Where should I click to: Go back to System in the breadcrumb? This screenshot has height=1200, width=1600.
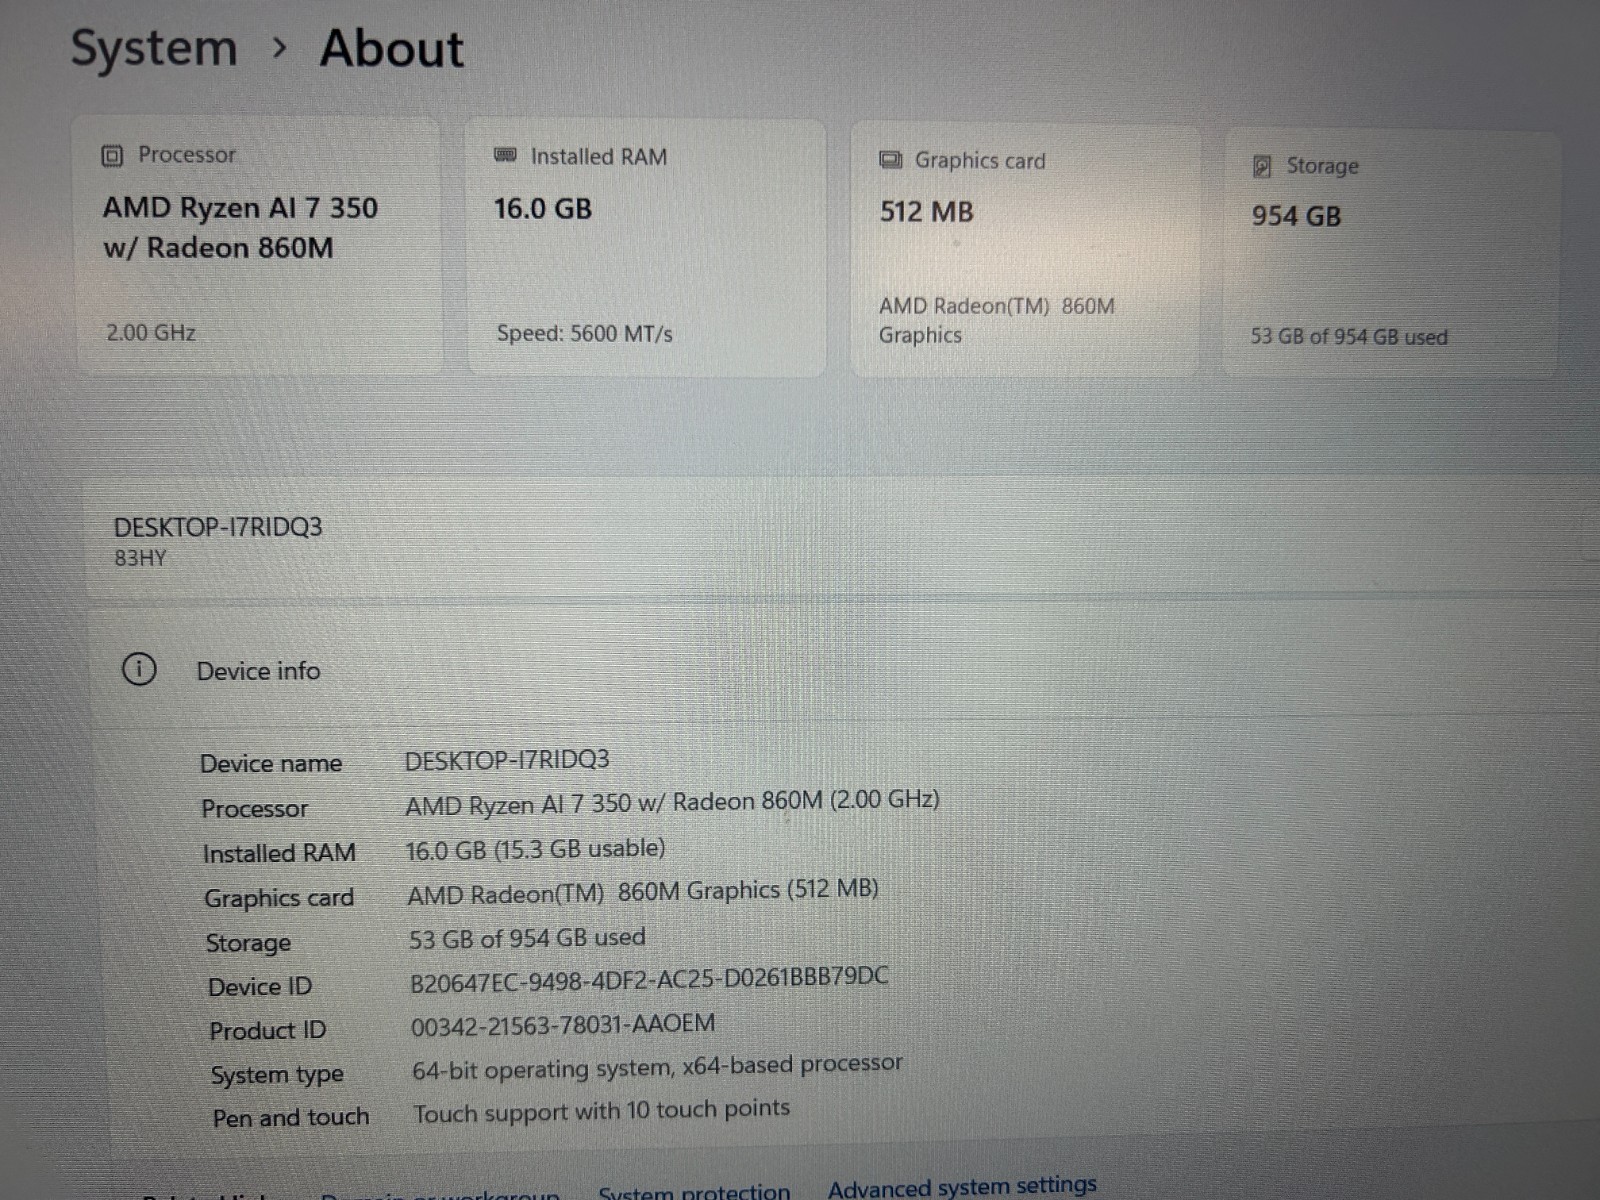coord(154,48)
